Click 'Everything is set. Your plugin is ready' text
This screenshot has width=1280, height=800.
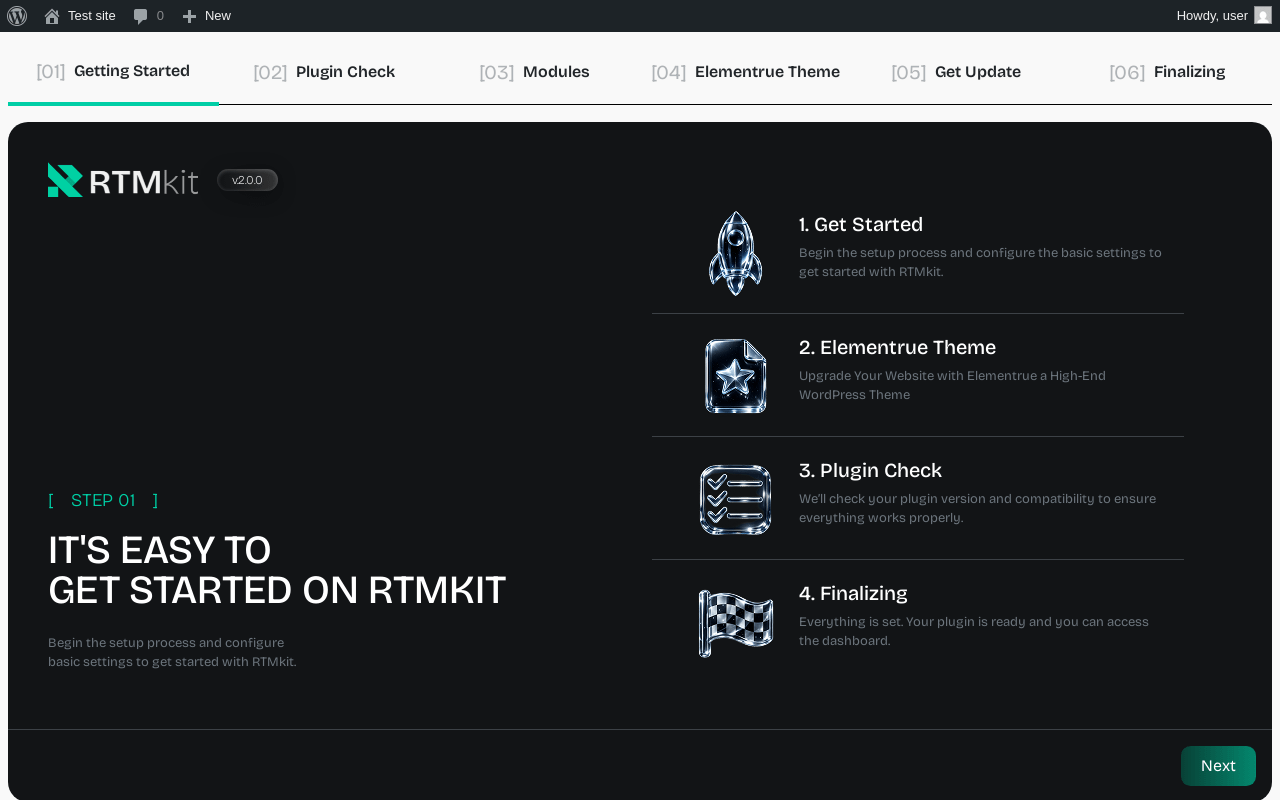coord(974,631)
